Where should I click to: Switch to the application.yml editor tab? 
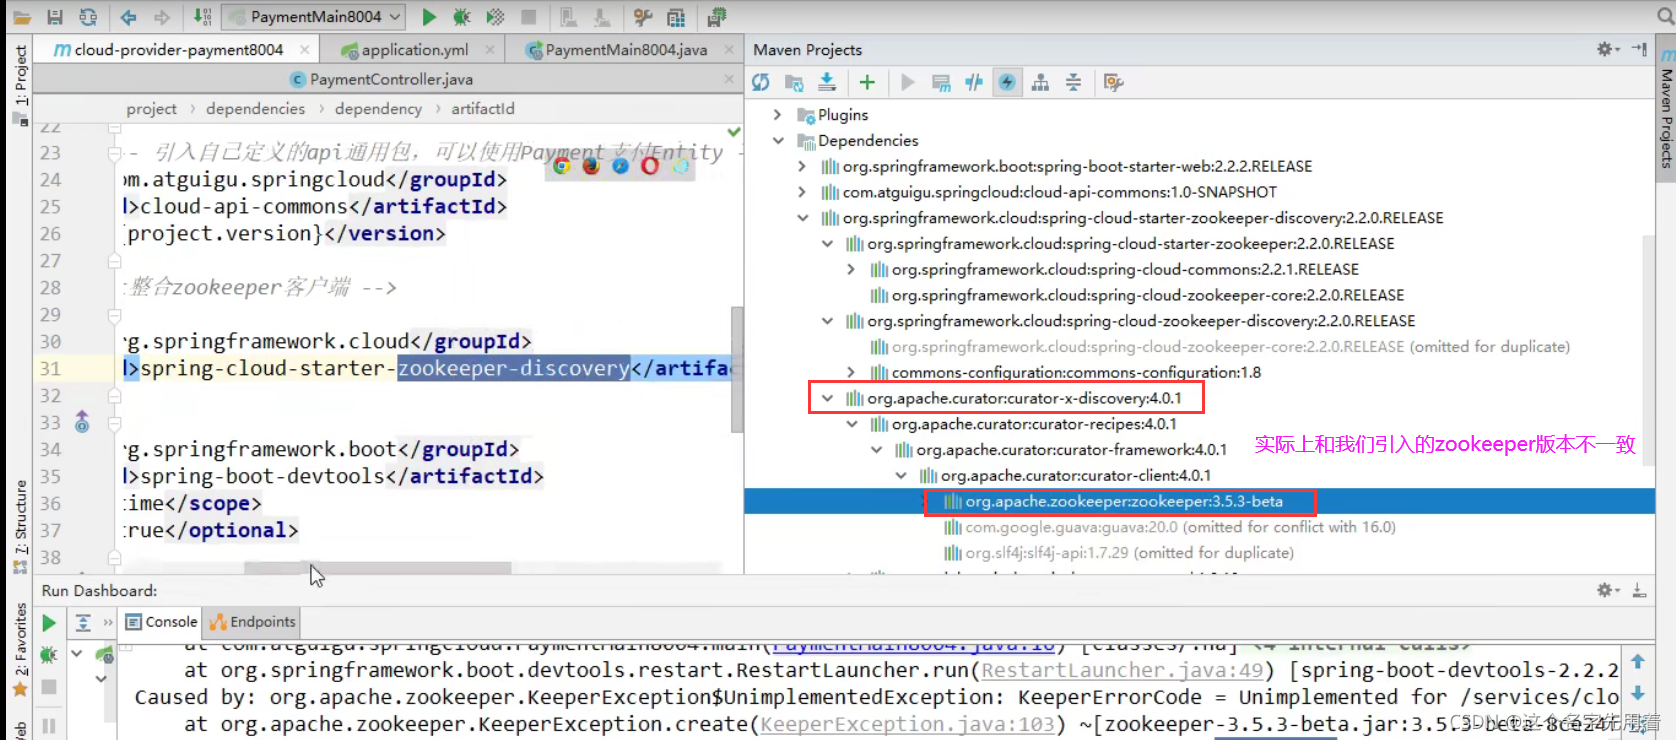click(x=414, y=49)
